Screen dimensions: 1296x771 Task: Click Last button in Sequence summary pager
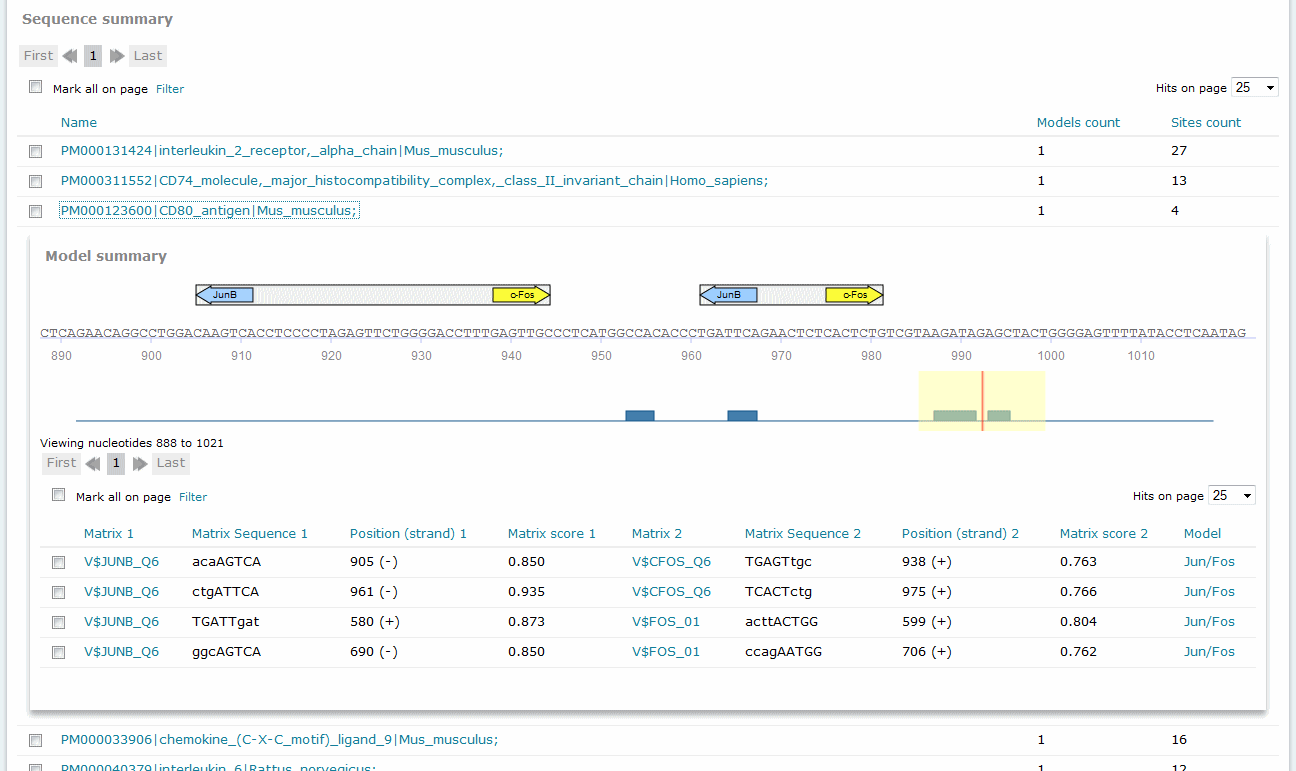tap(148, 56)
